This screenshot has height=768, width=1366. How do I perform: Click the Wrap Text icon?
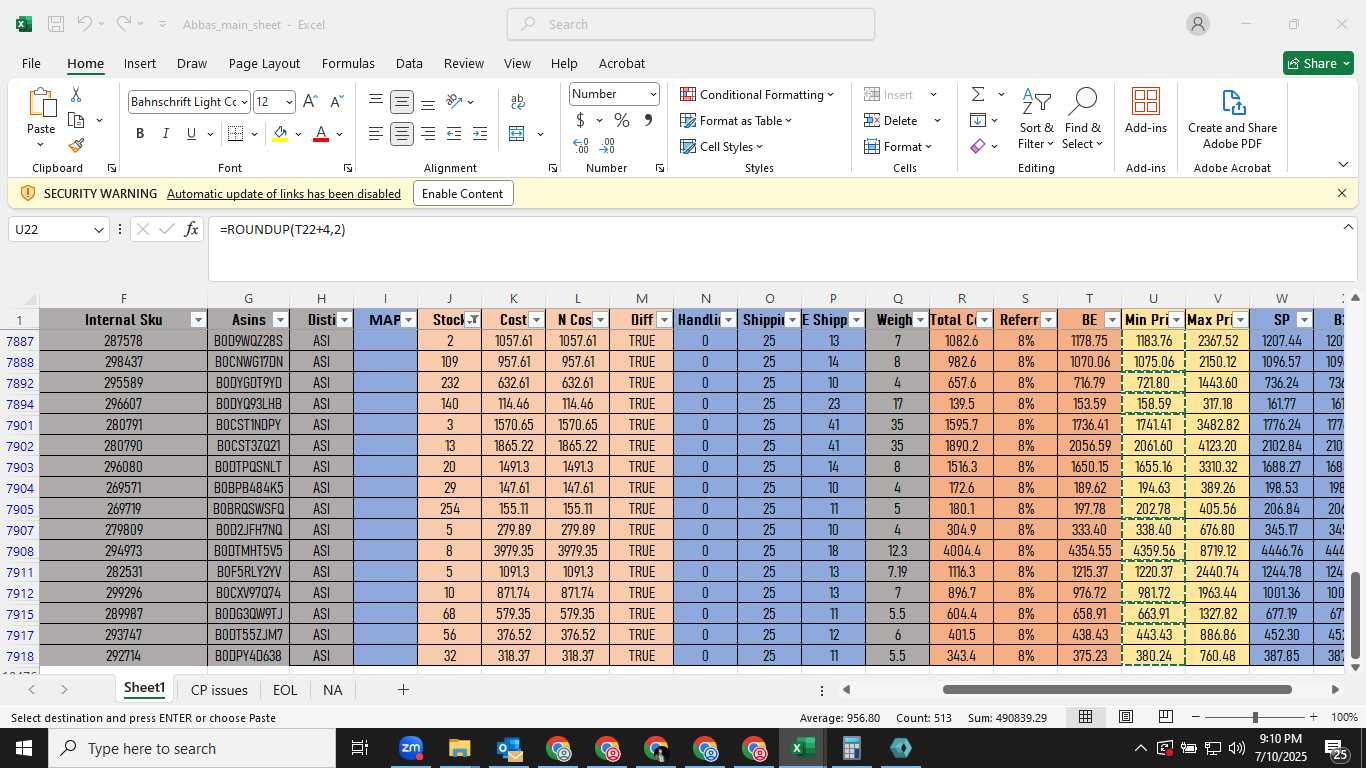518,102
